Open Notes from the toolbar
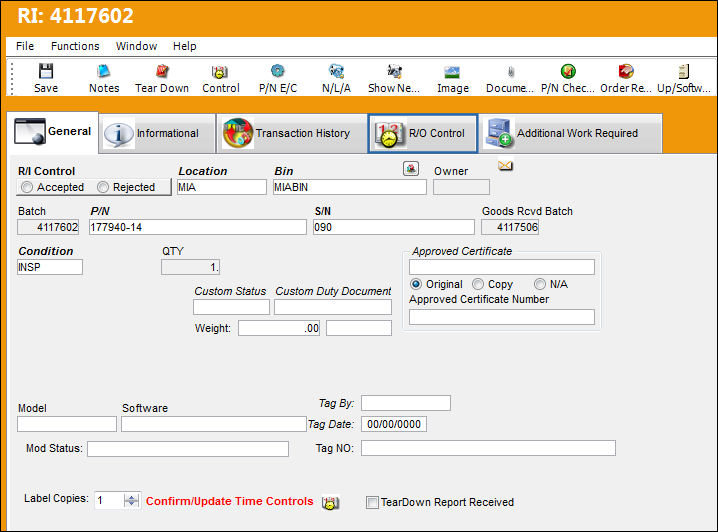718x532 pixels. click(104, 71)
